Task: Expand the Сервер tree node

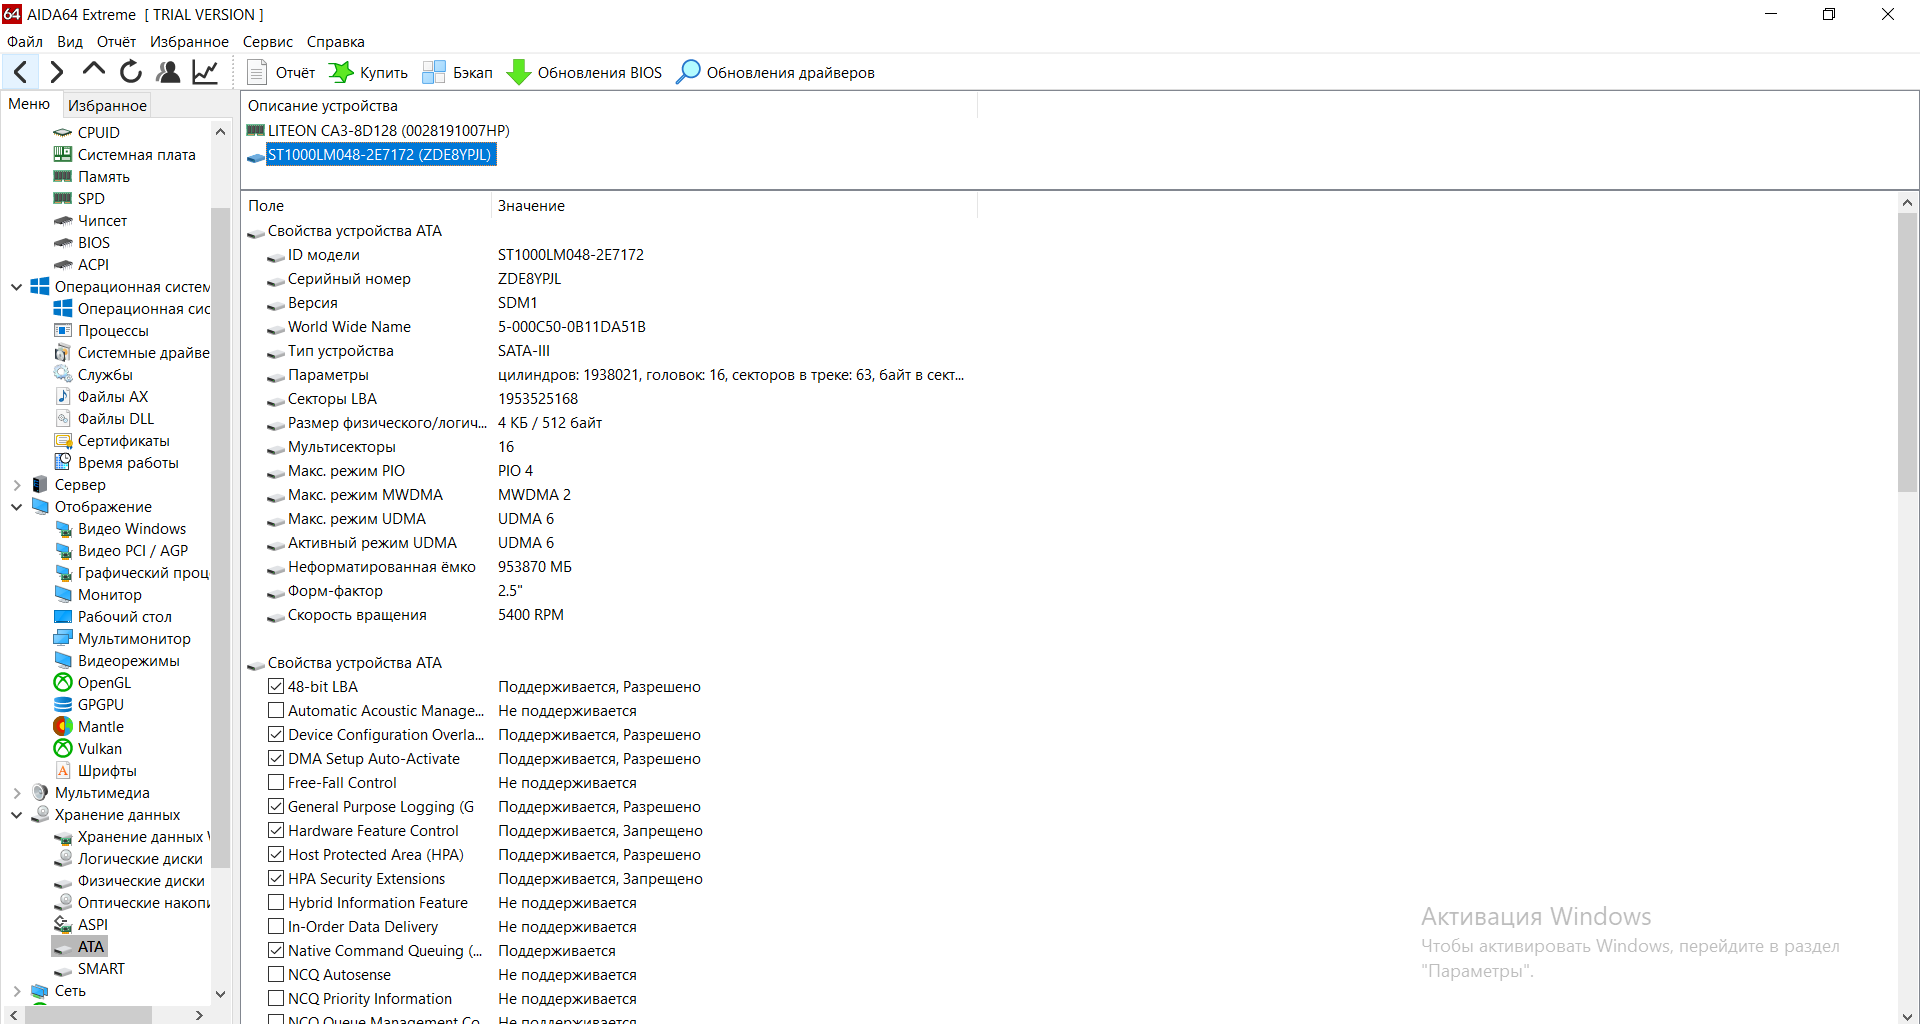Action: [x=16, y=485]
